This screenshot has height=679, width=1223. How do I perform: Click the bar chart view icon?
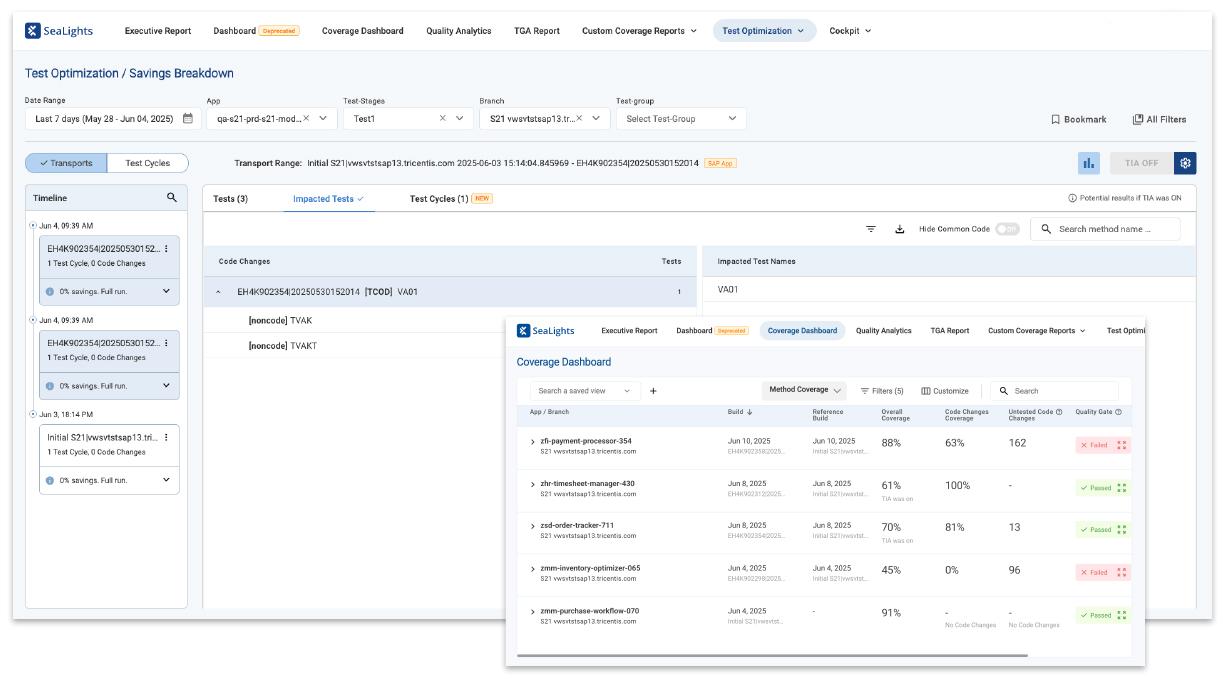pyautogui.click(x=1089, y=163)
